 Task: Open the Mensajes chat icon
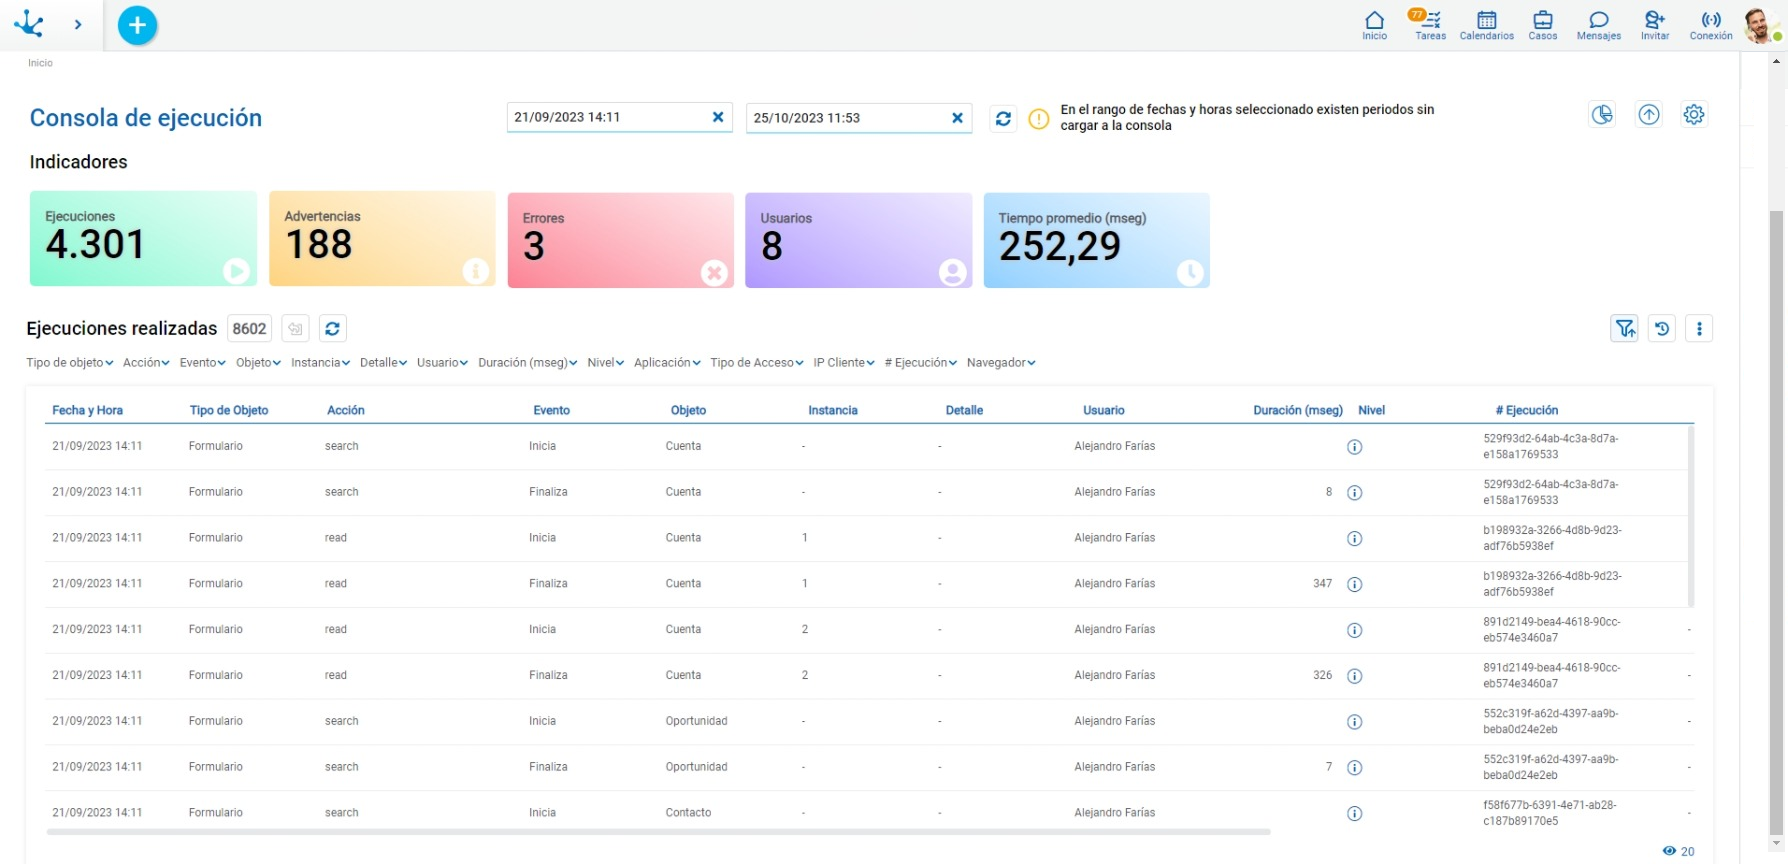1598,24
